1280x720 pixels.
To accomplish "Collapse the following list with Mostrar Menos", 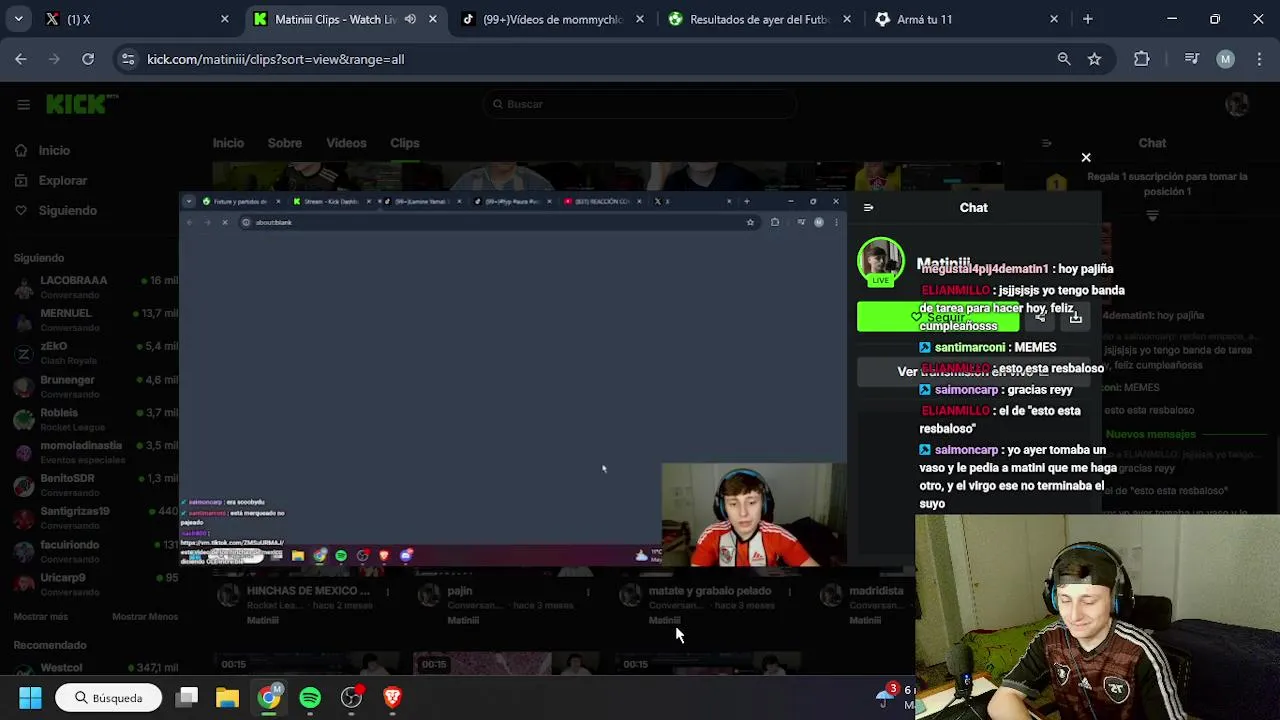I will click(145, 616).
